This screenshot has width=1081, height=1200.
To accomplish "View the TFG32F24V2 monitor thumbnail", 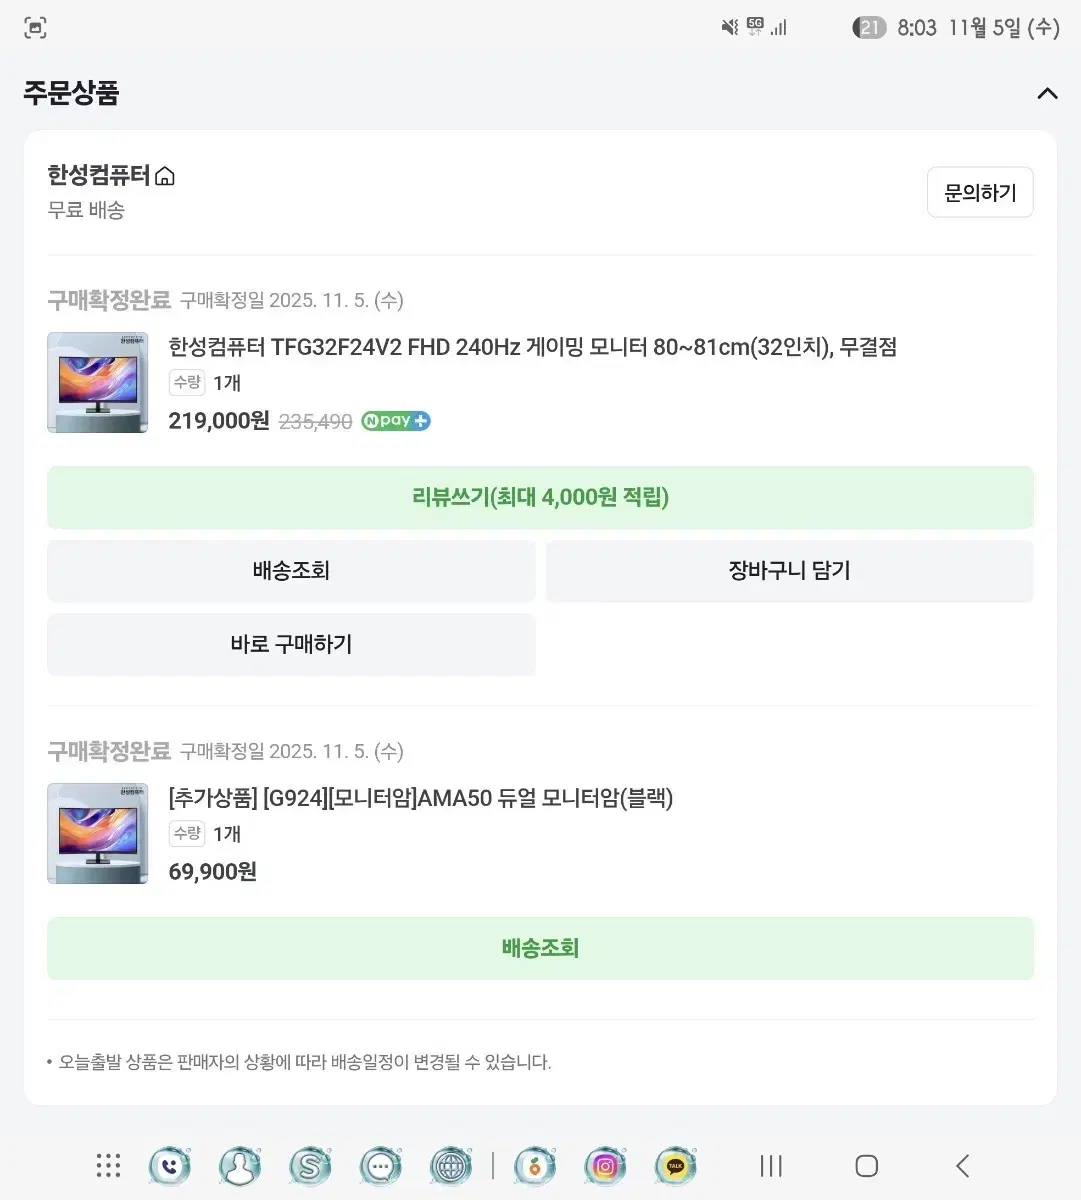I will (97, 383).
